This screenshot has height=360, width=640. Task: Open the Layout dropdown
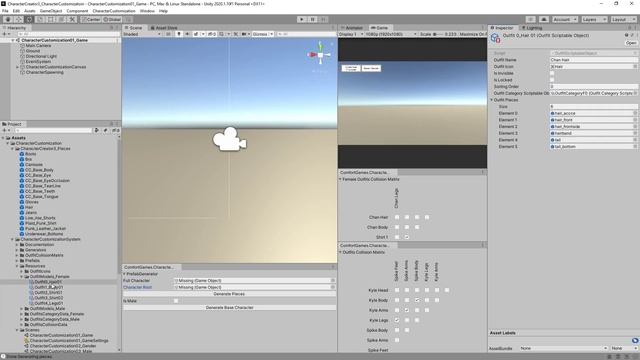coord(623,19)
